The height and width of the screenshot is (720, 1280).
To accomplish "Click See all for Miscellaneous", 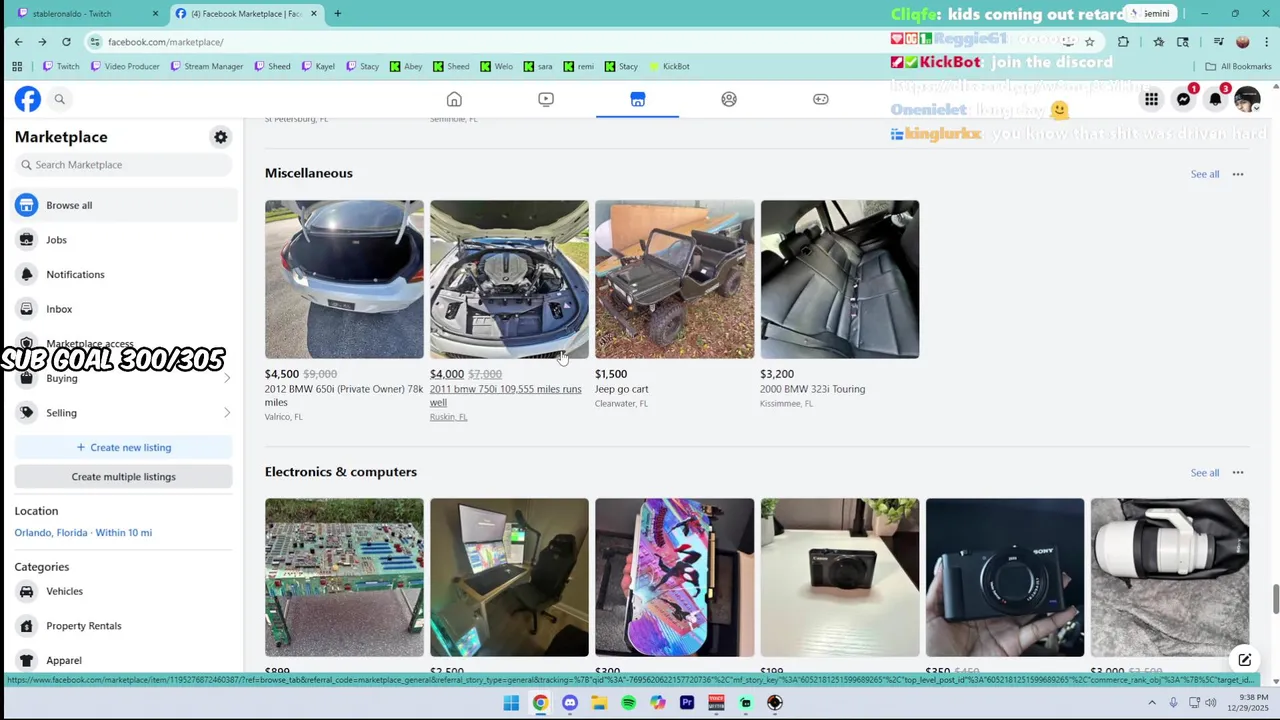I will 1204,174.
